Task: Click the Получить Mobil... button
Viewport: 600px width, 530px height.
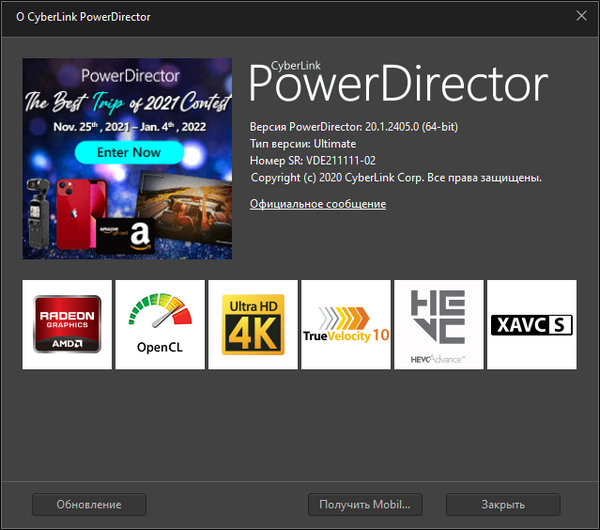Action: click(x=365, y=504)
